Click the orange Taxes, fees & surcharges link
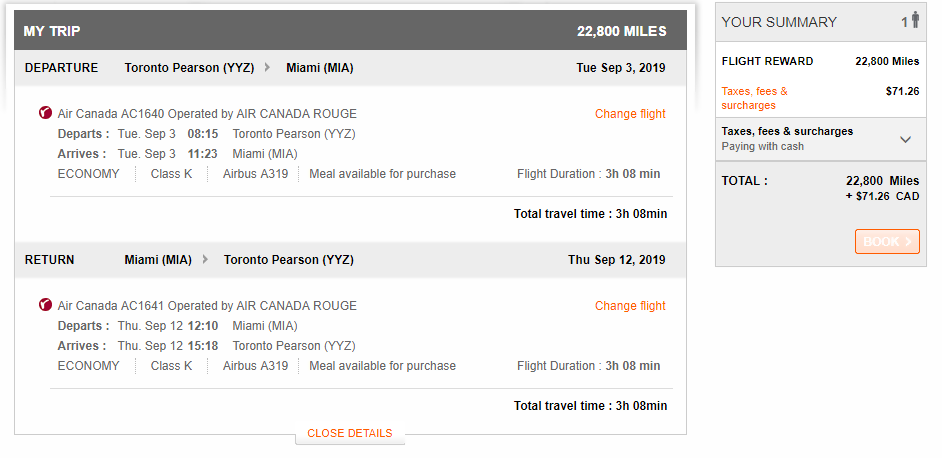The height and width of the screenshot is (458, 942). tap(755, 98)
